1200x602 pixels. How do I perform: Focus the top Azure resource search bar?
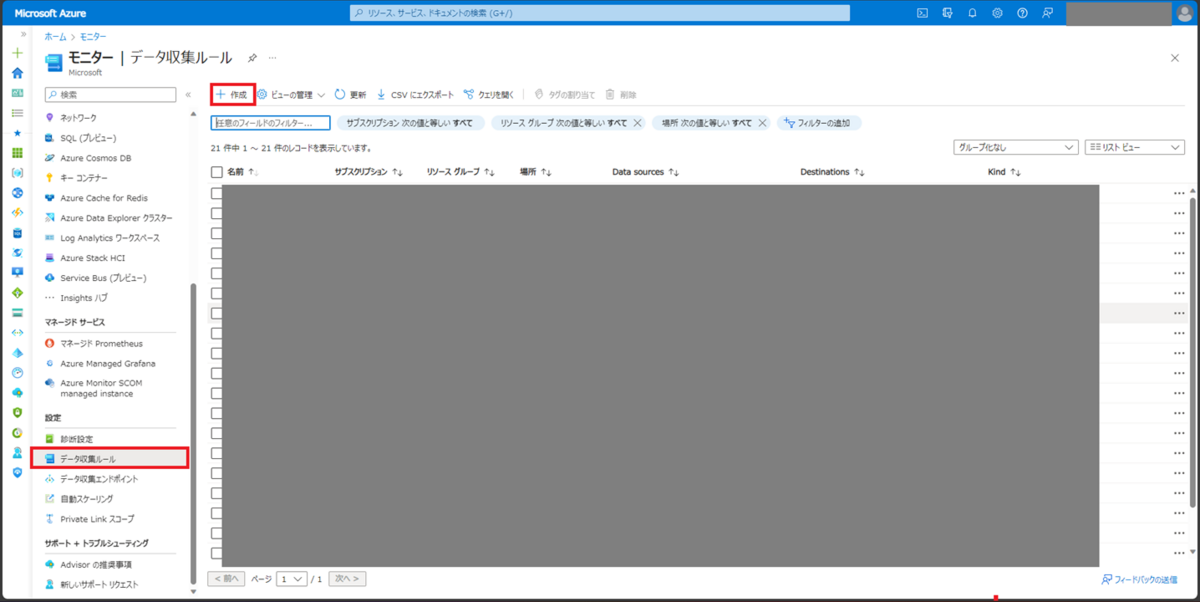tap(600, 13)
